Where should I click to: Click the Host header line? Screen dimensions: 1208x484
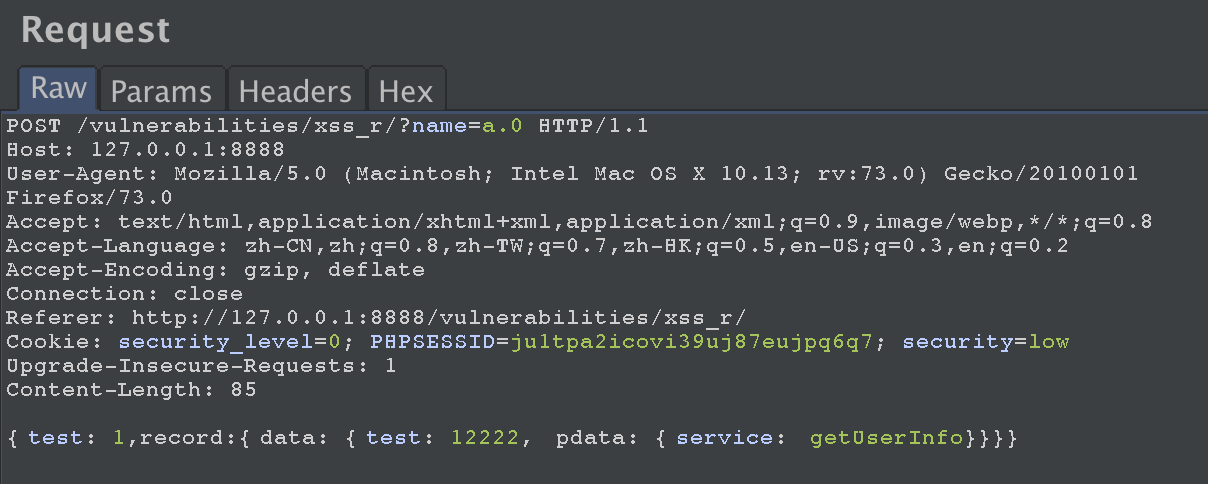tap(125, 150)
